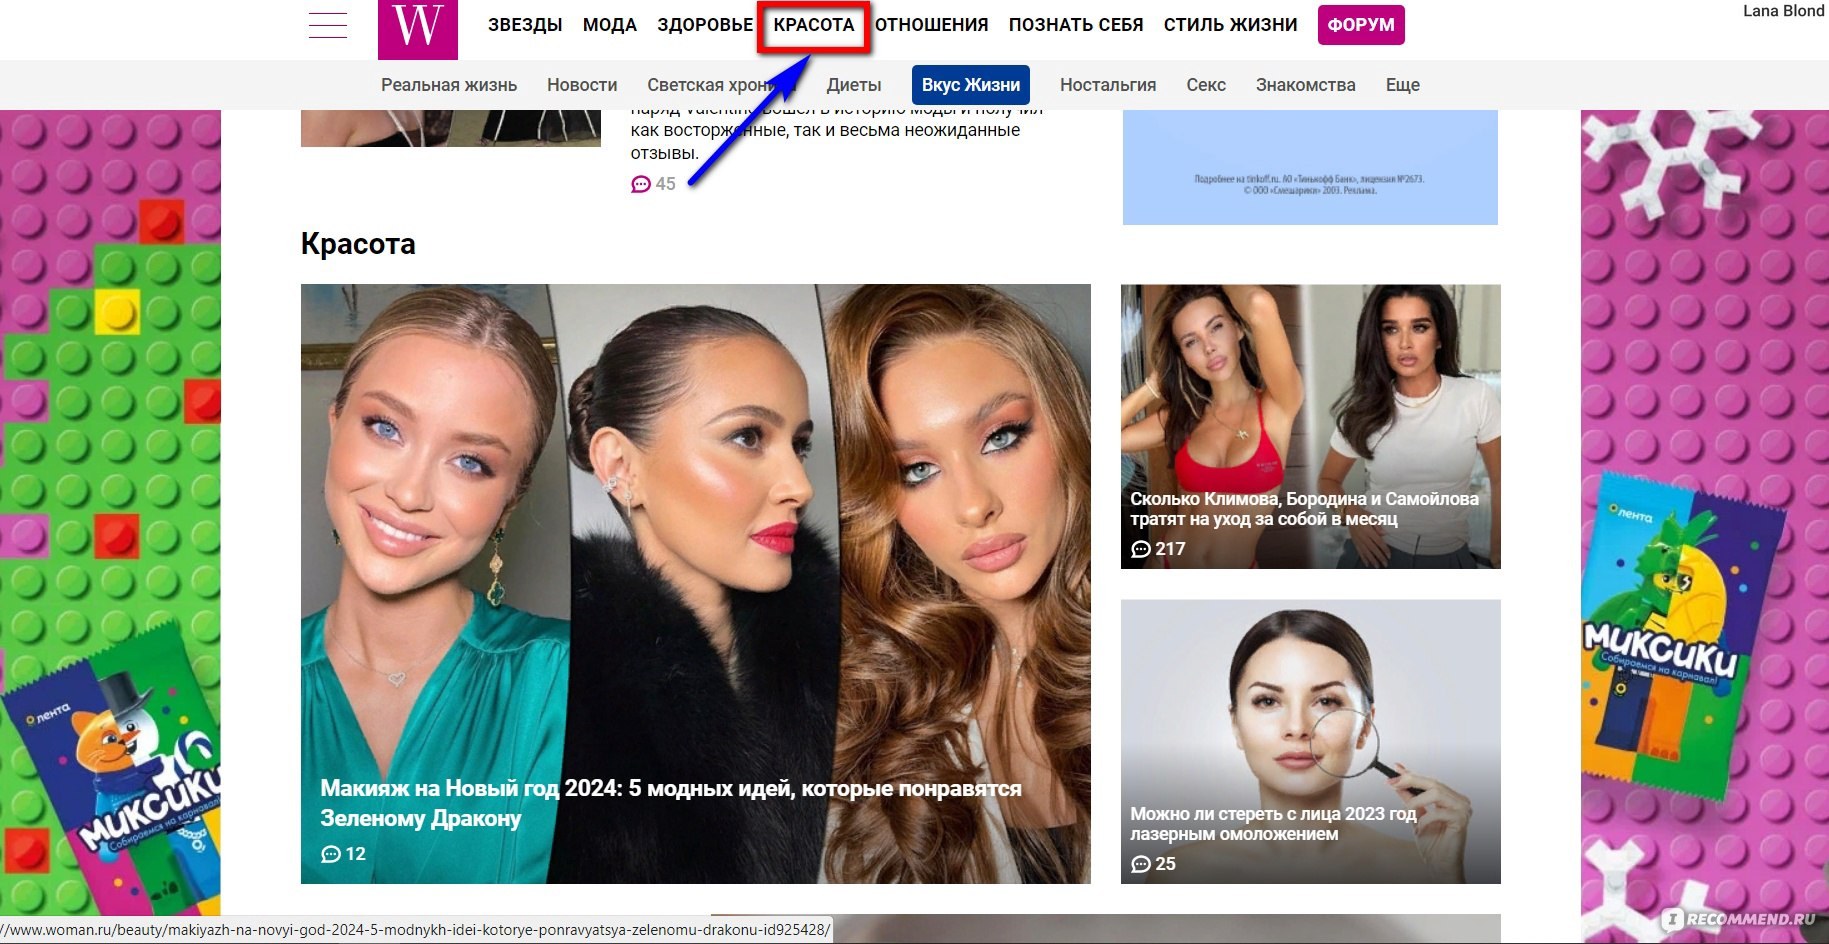Screen dimensions: 1829x944
Task: Navigate to ОТНОШЕНИЯ section
Action: [931, 25]
